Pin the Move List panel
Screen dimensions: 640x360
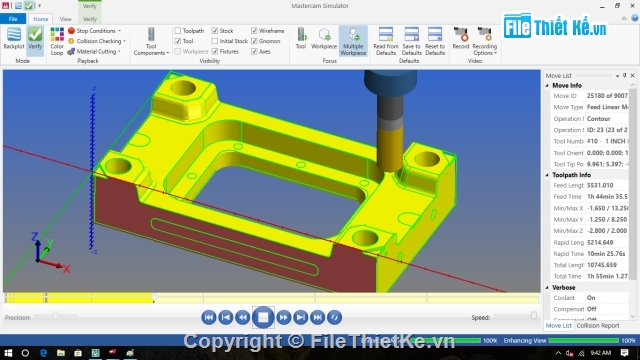(x=624, y=76)
